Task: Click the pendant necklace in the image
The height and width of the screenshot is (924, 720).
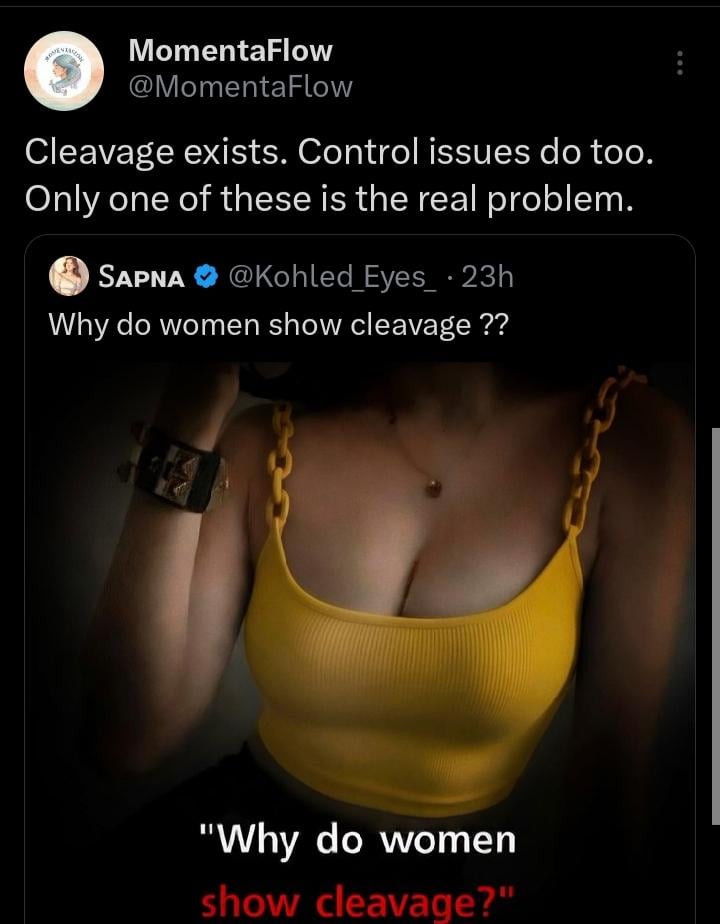Action: [x=434, y=487]
